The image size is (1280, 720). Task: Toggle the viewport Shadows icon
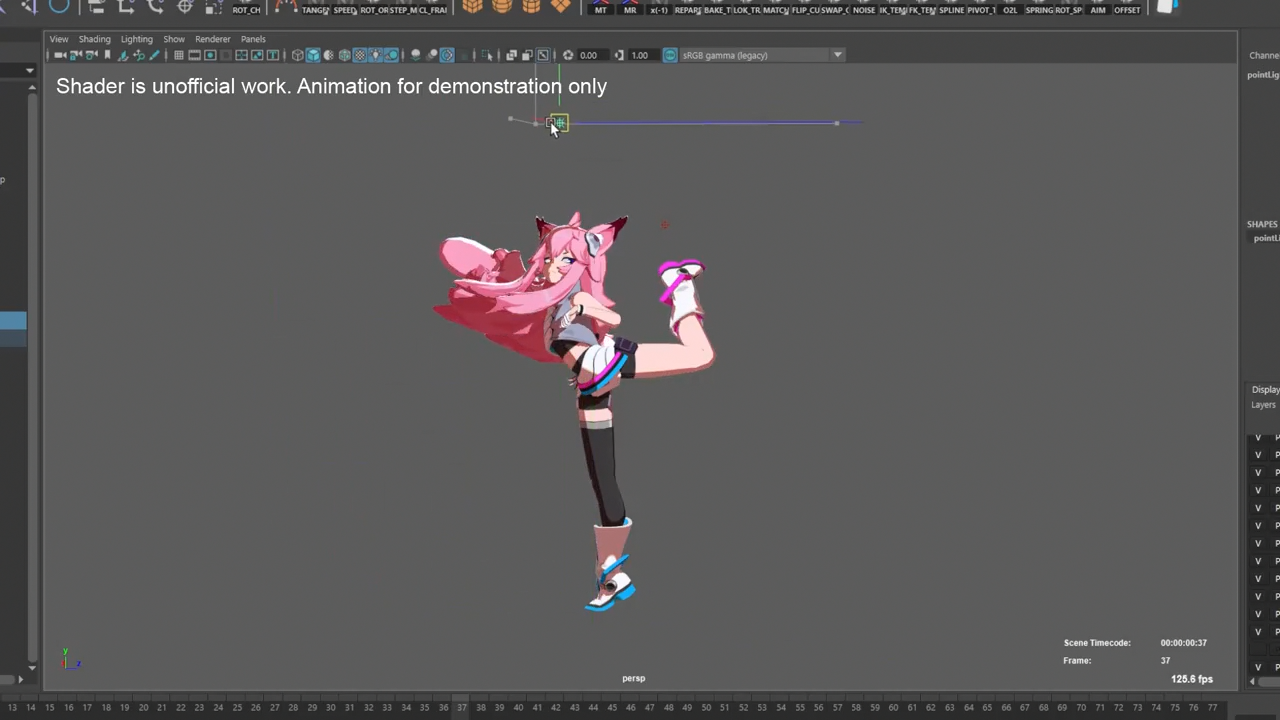(x=391, y=55)
